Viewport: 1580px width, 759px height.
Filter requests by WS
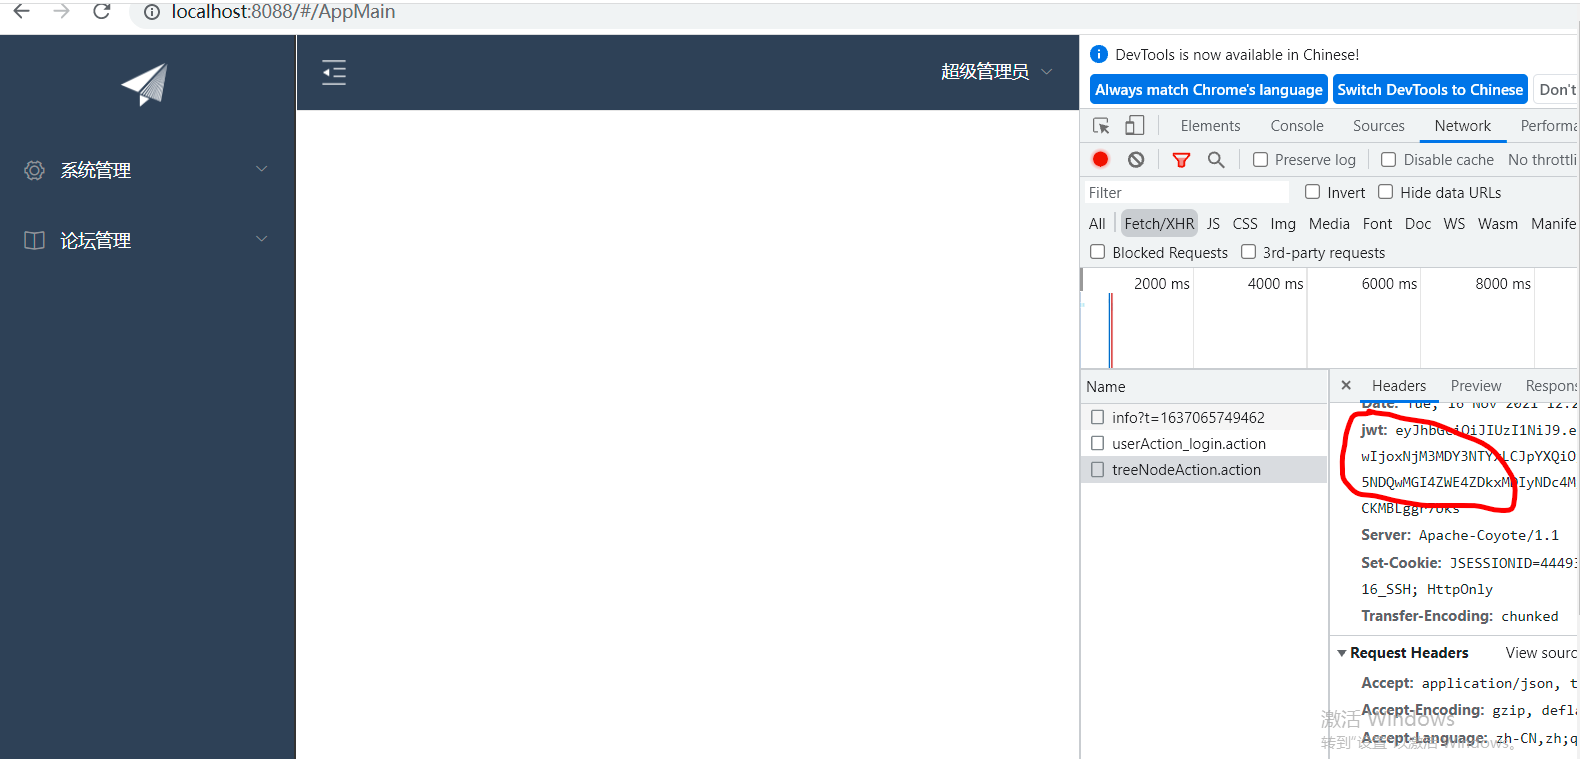[x=1454, y=224]
